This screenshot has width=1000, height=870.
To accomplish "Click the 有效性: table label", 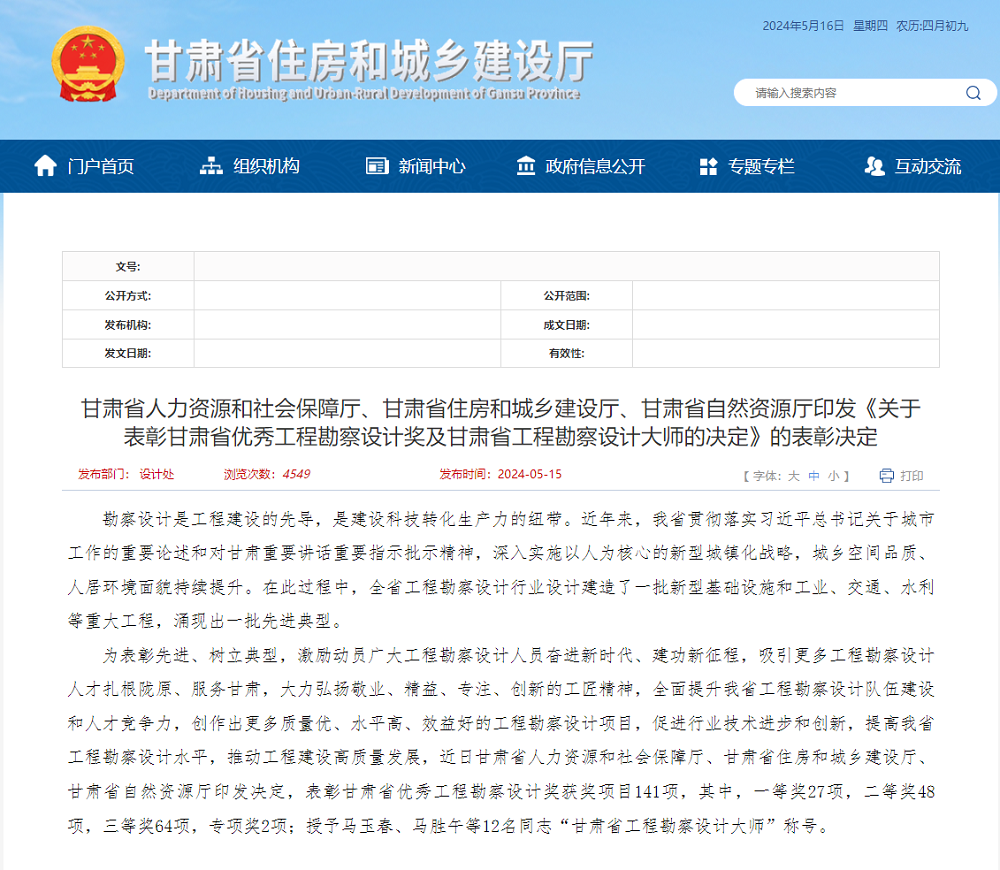I will point(566,353).
